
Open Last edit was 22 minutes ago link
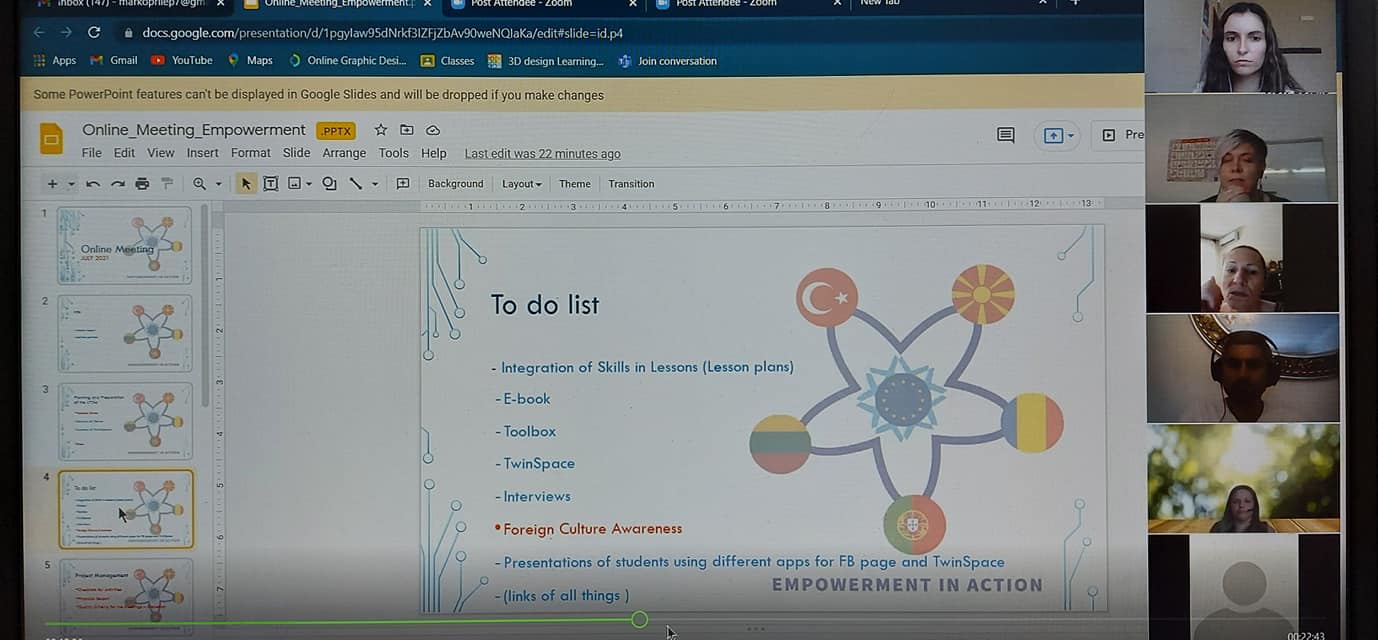(542, 154)
